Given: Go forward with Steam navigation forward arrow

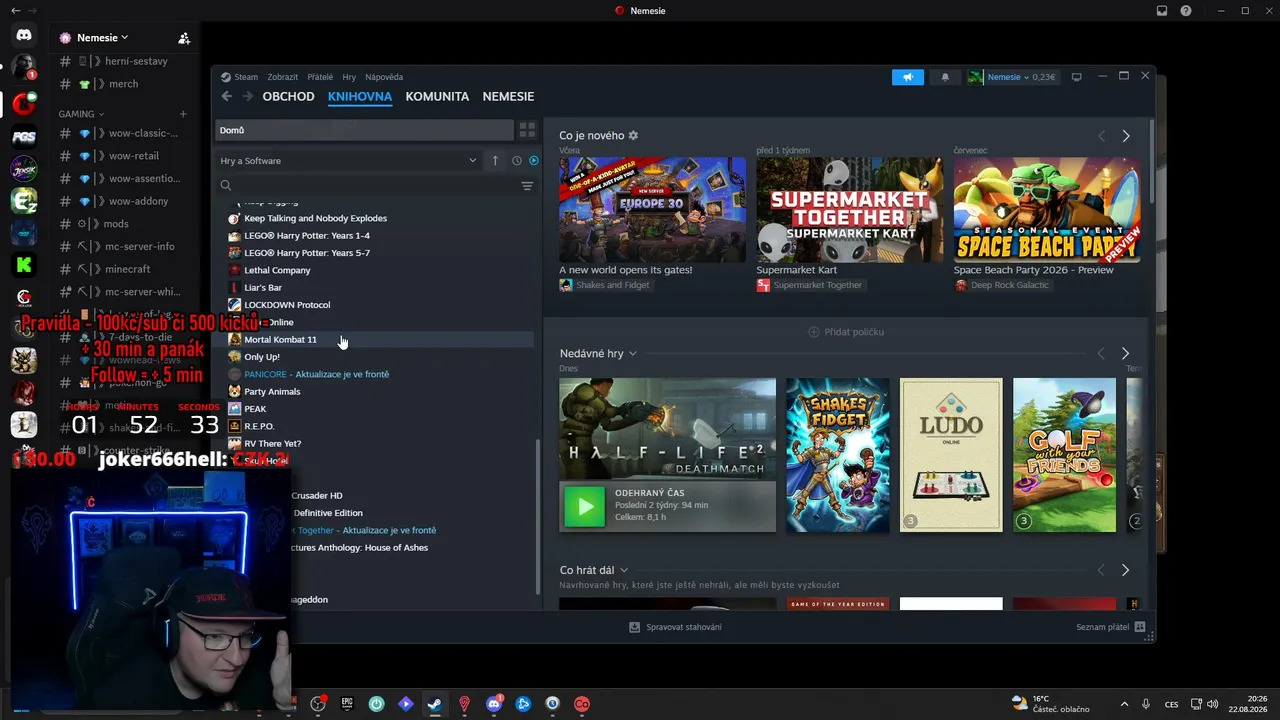Looking at the screenshot, I should tap(247, 97).
